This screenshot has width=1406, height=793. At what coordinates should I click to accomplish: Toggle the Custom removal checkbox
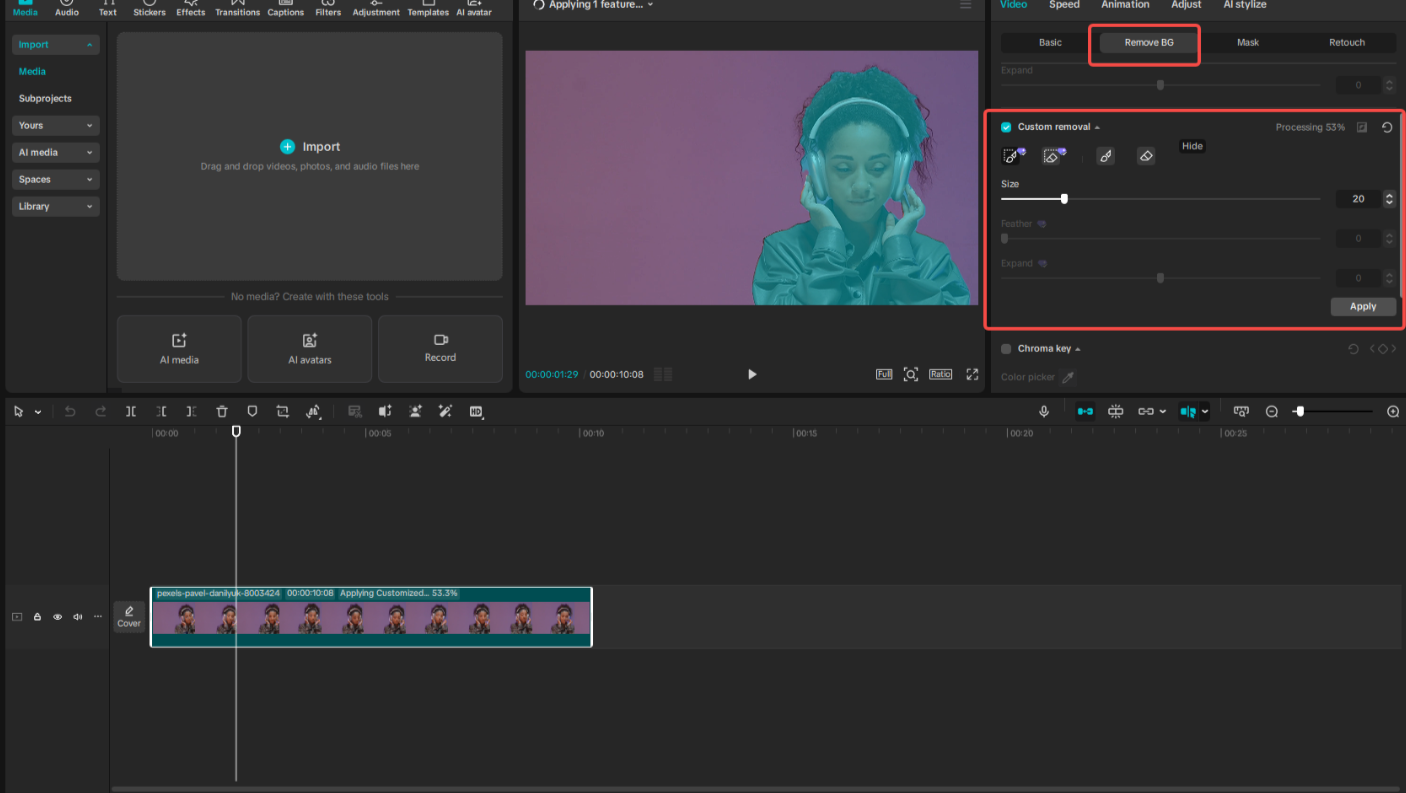point(1005,127)
